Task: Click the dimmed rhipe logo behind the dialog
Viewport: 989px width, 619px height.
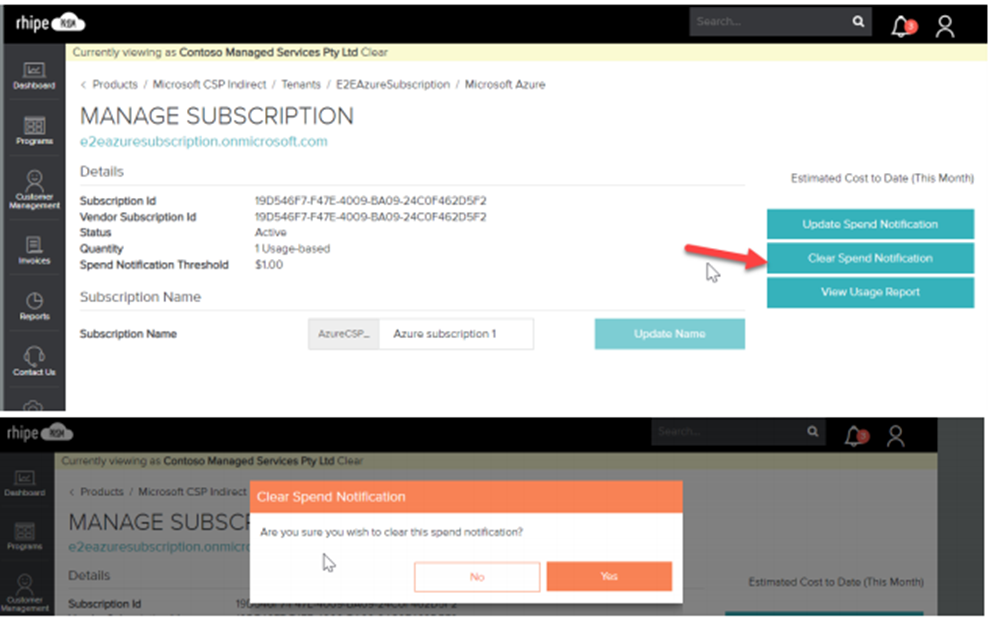Action: coord(40,433)
